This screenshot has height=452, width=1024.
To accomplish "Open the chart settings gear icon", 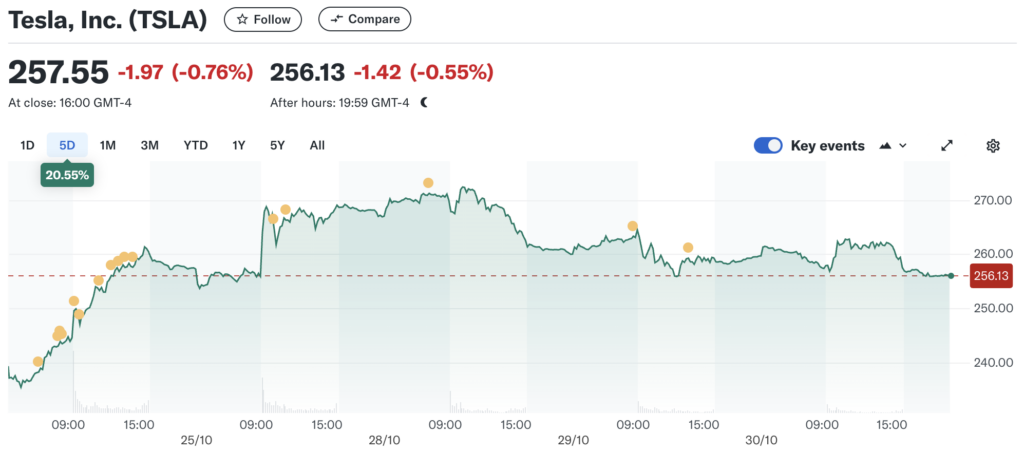I will point(992,145).
